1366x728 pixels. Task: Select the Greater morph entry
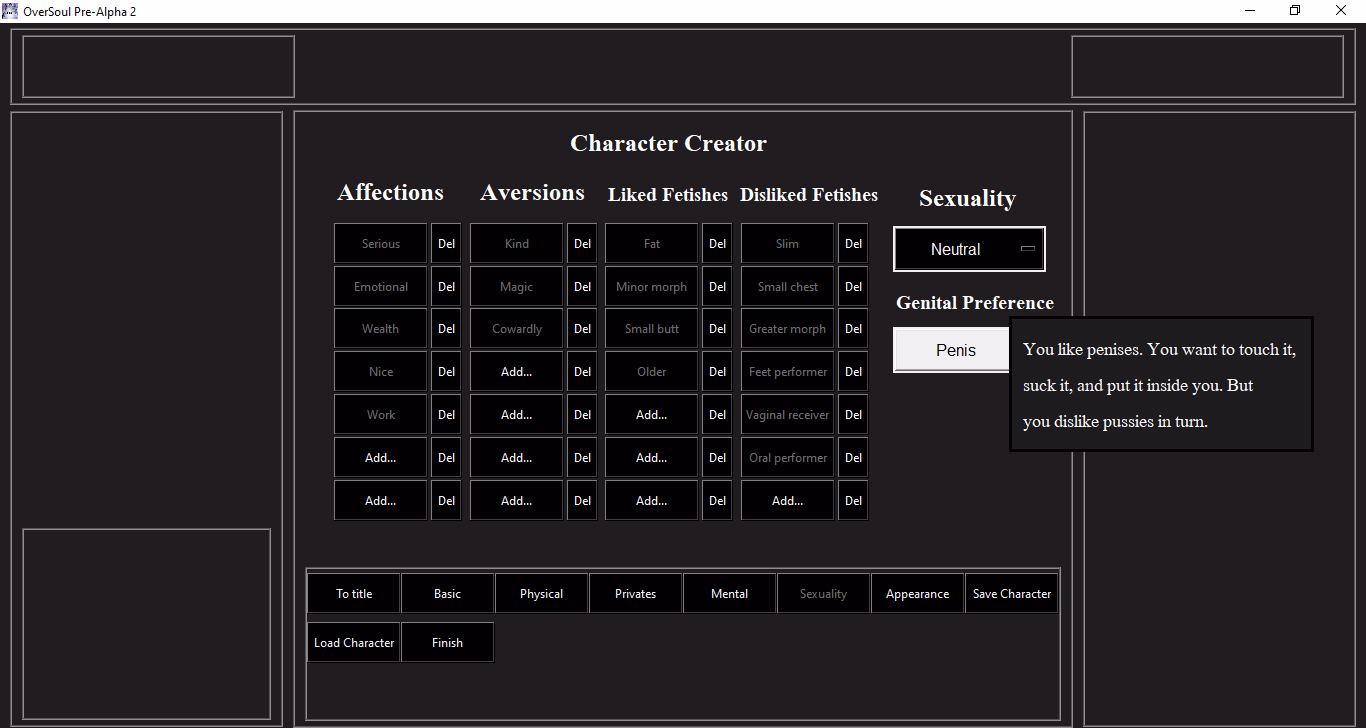788,328
